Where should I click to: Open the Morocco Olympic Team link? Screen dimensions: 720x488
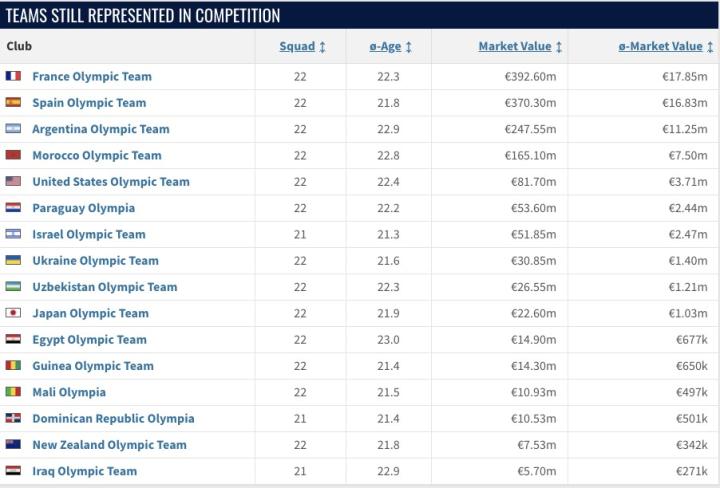pos(97,155)
